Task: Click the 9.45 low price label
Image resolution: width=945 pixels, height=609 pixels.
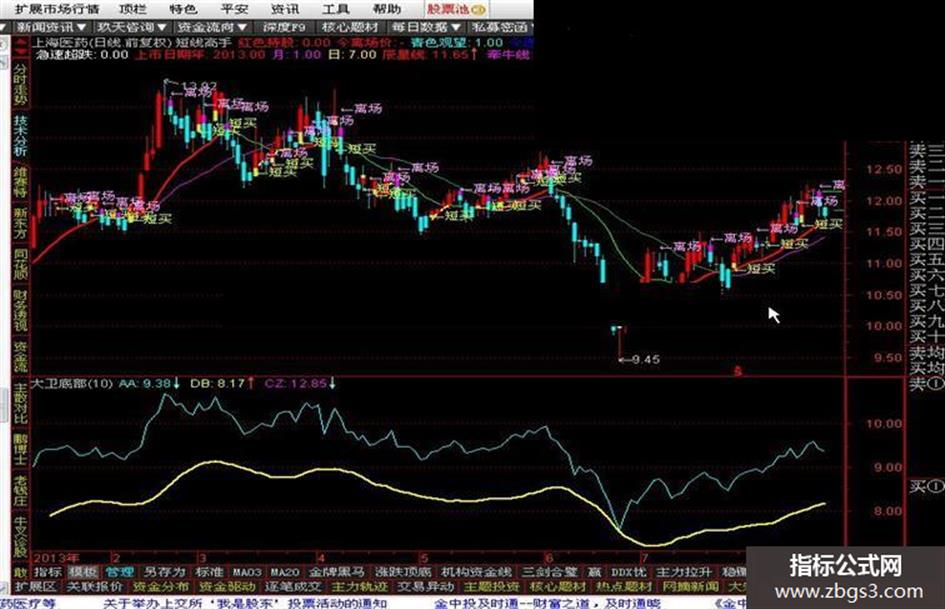Action: pyautogui.click(x=645, y=359)
